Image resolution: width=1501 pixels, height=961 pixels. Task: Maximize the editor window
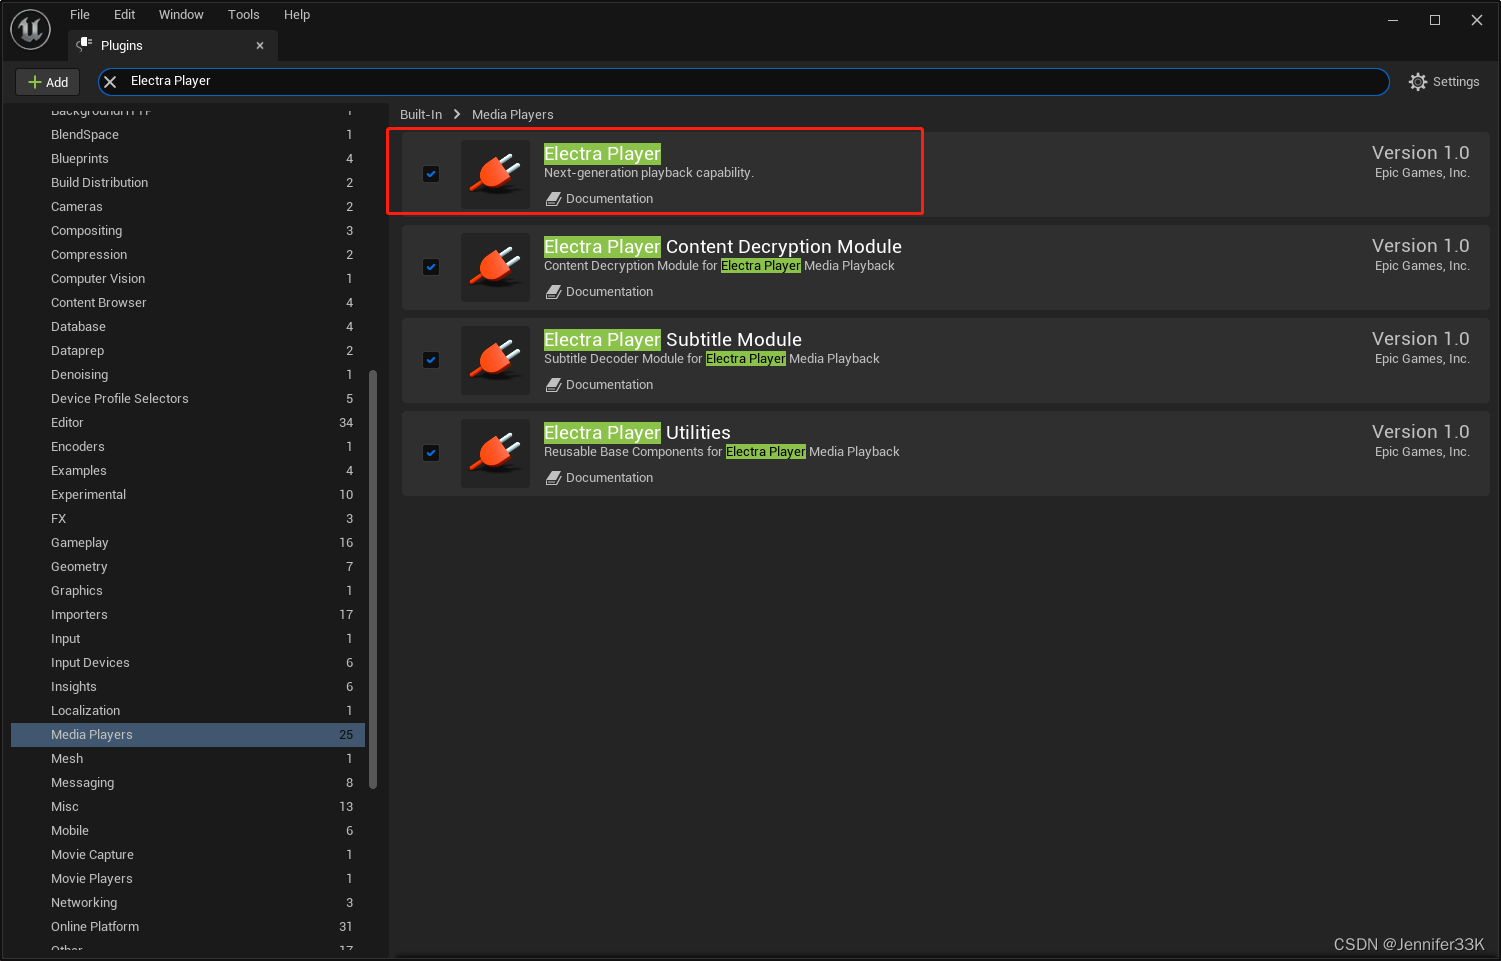(x=1435, y=20)
